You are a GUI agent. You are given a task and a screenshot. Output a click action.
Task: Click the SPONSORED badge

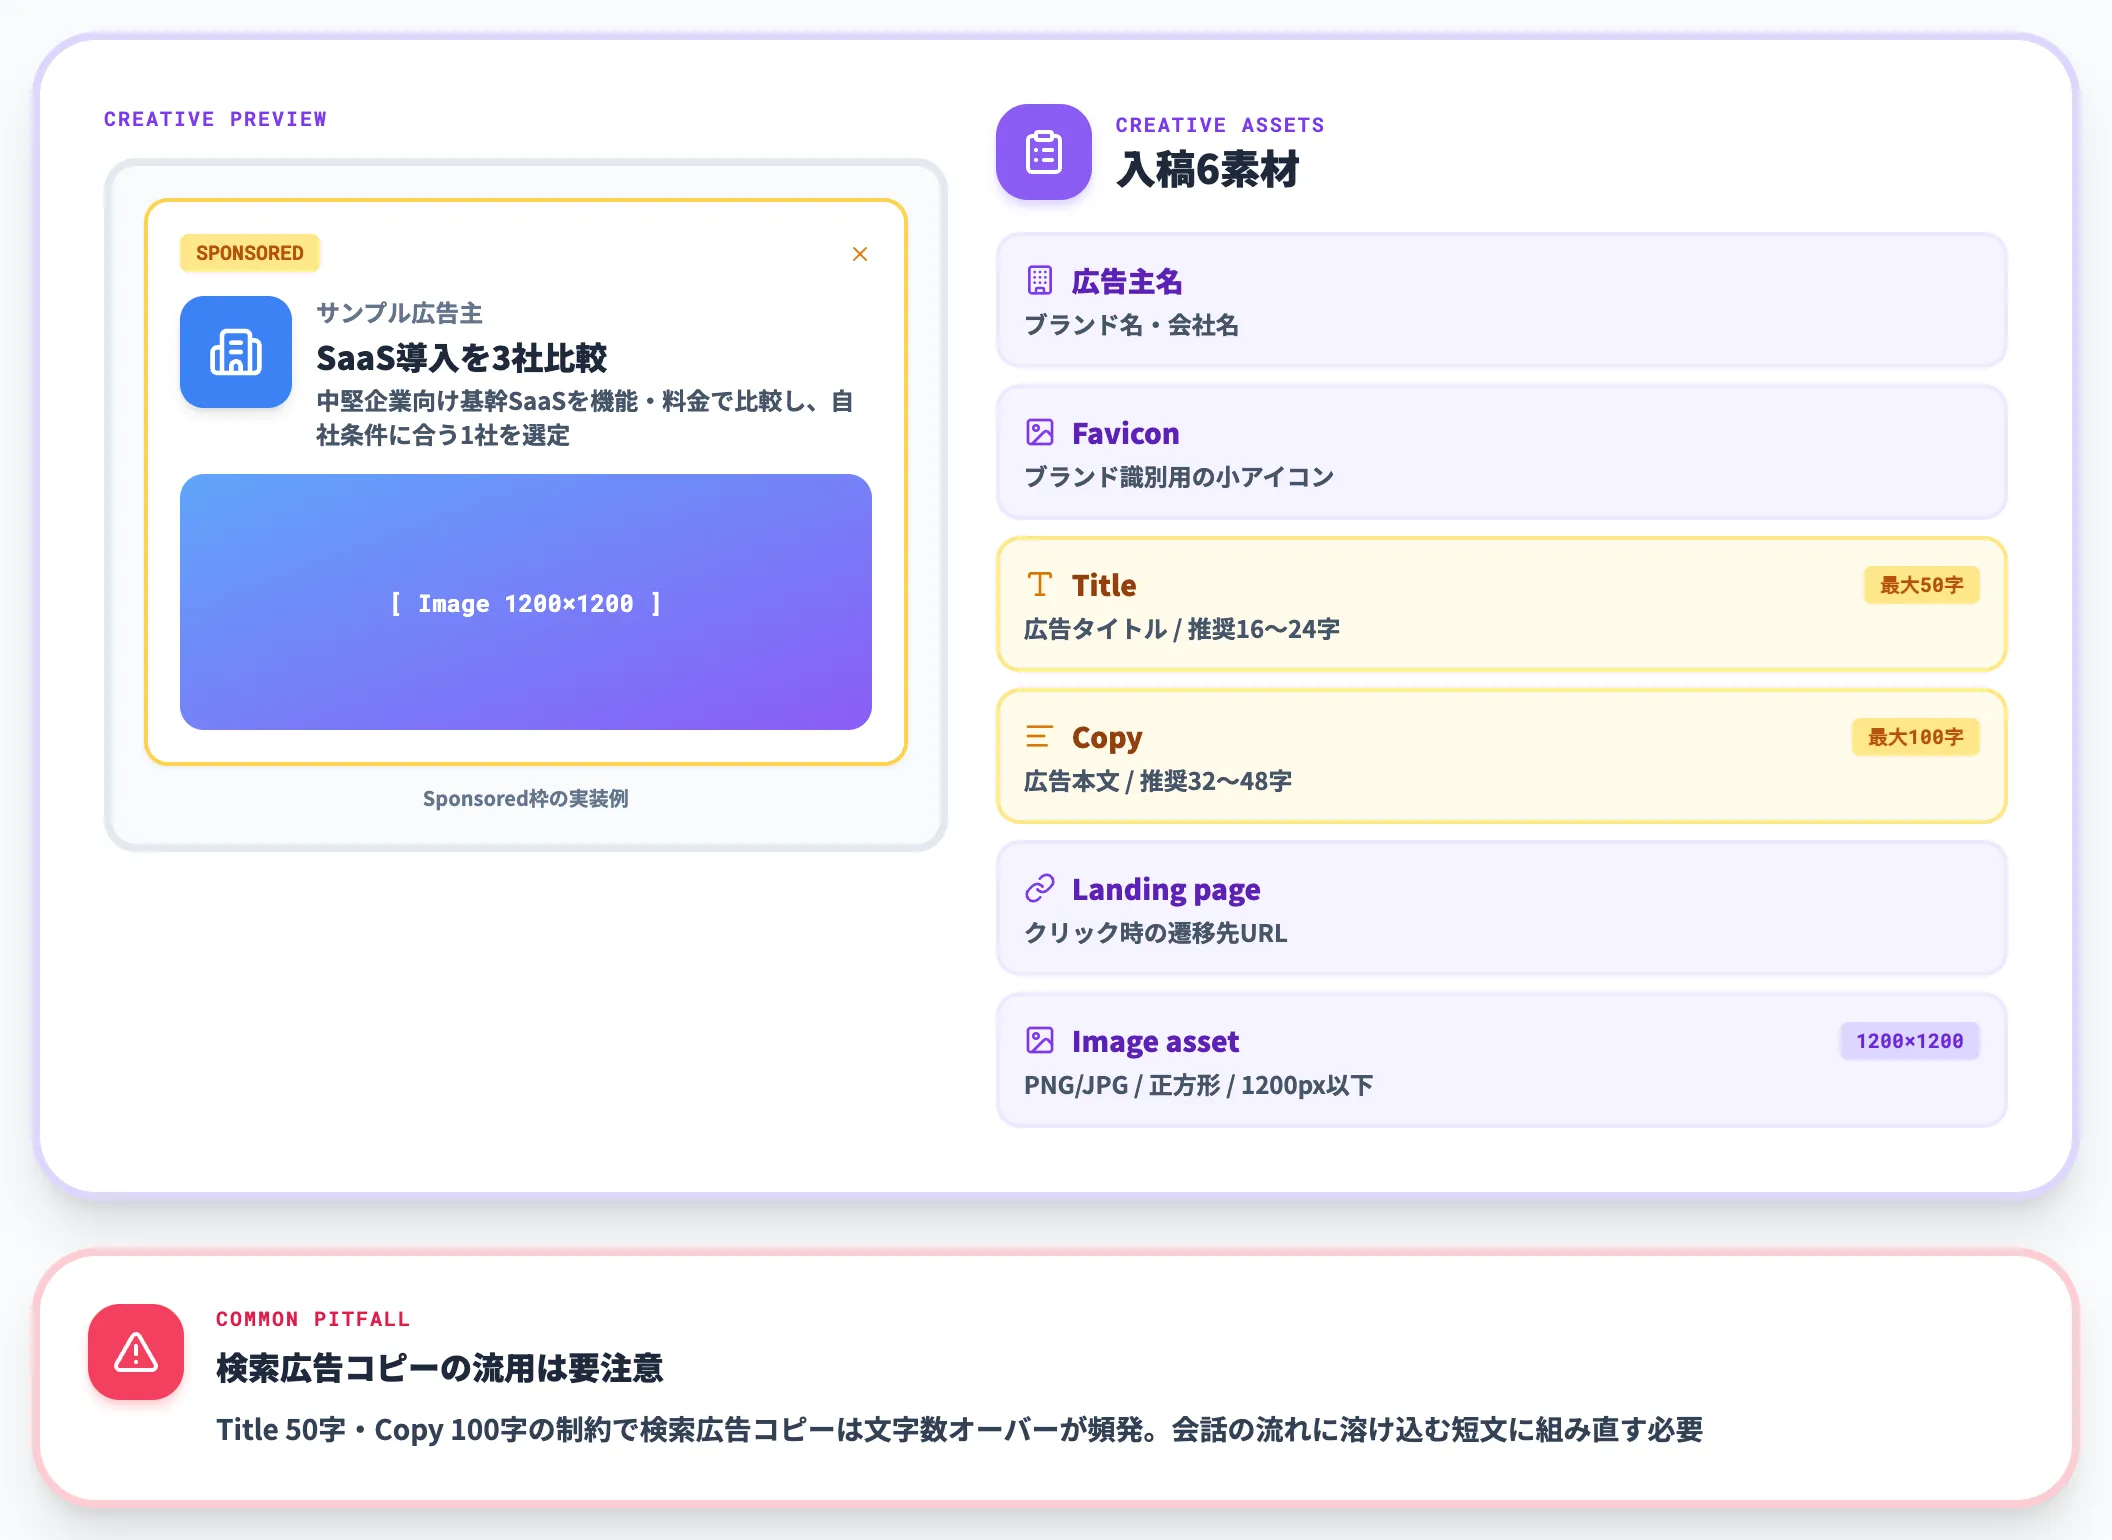tap(250, 253)
